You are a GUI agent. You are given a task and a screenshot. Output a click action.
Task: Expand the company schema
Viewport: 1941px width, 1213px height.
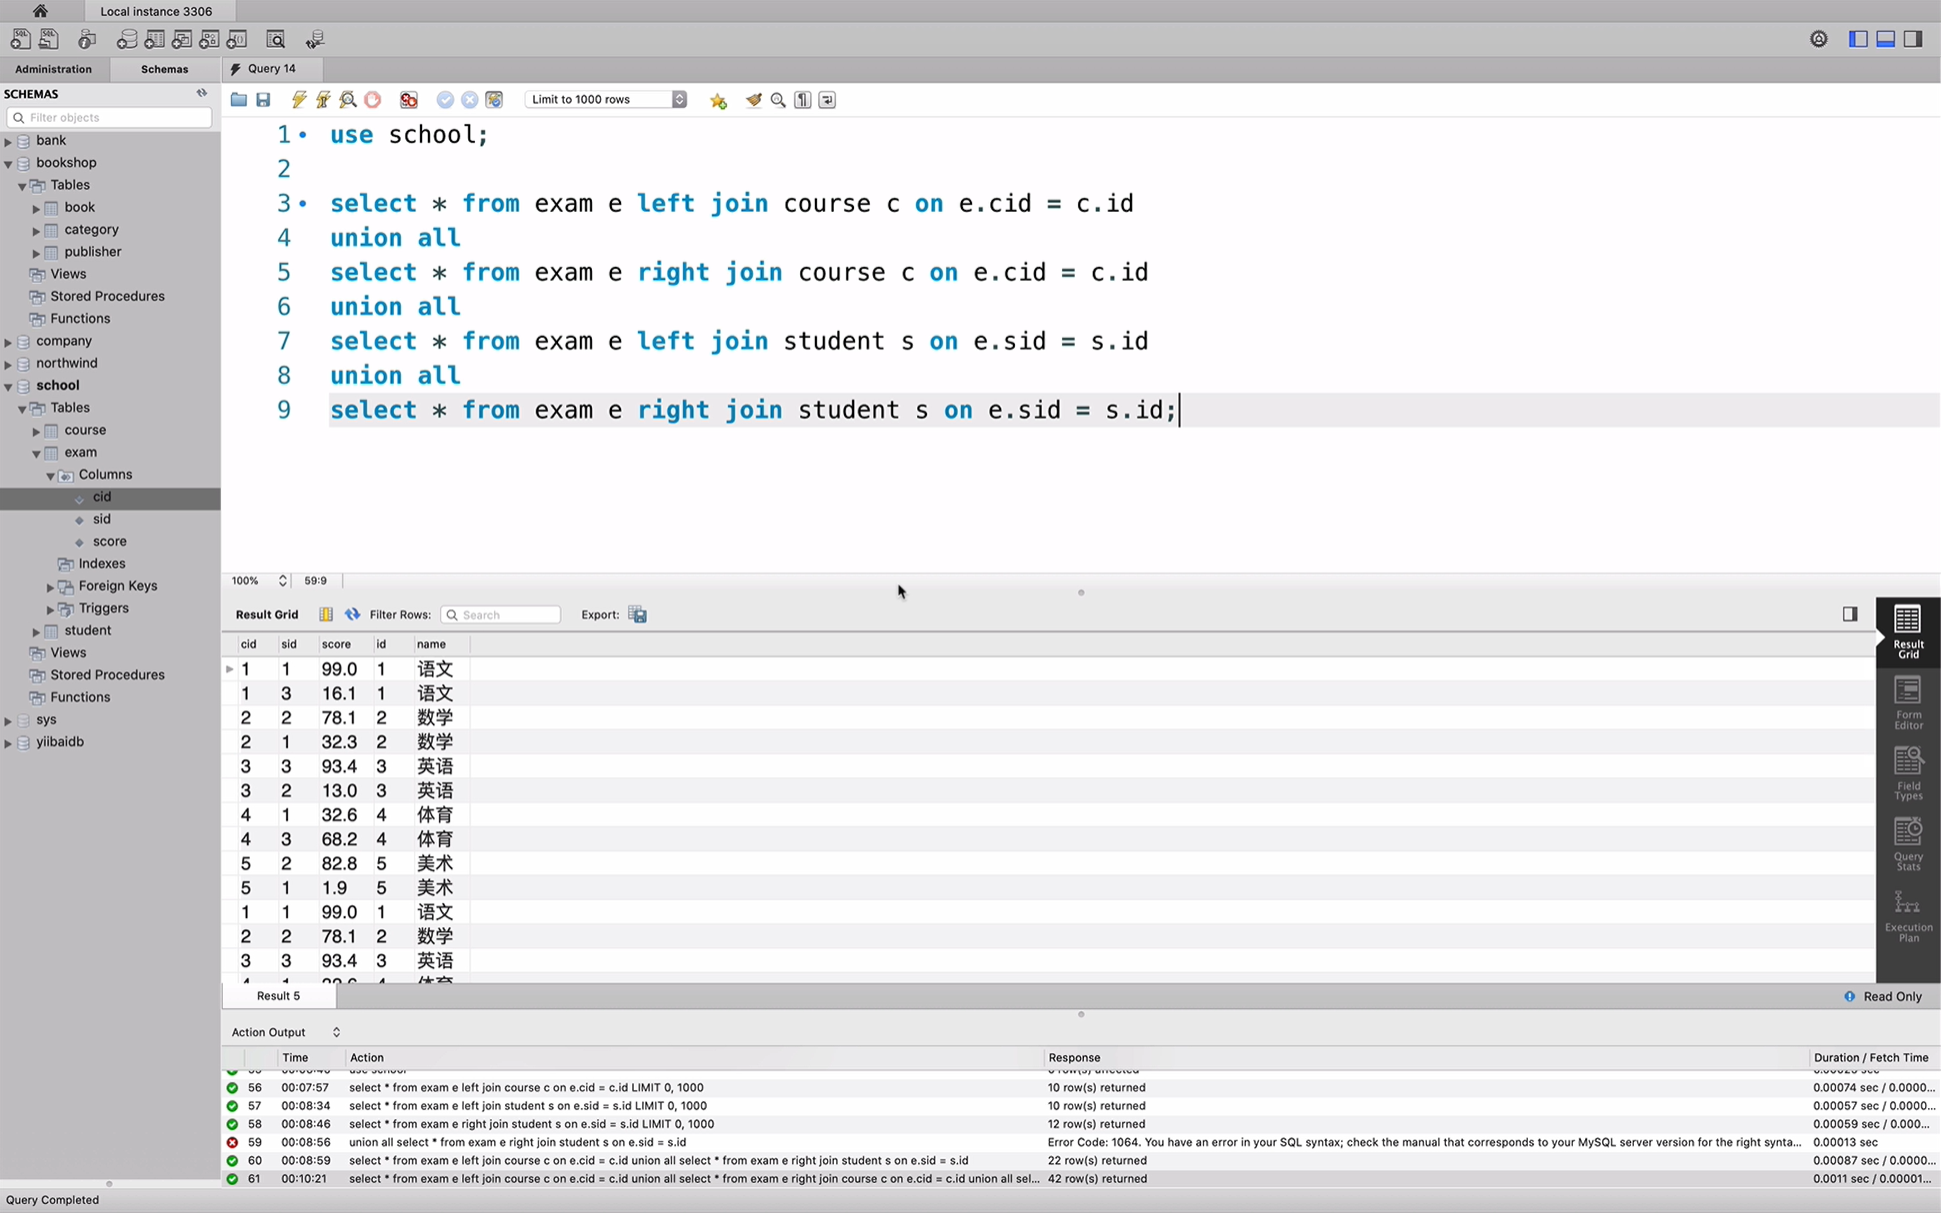point(8,341)
